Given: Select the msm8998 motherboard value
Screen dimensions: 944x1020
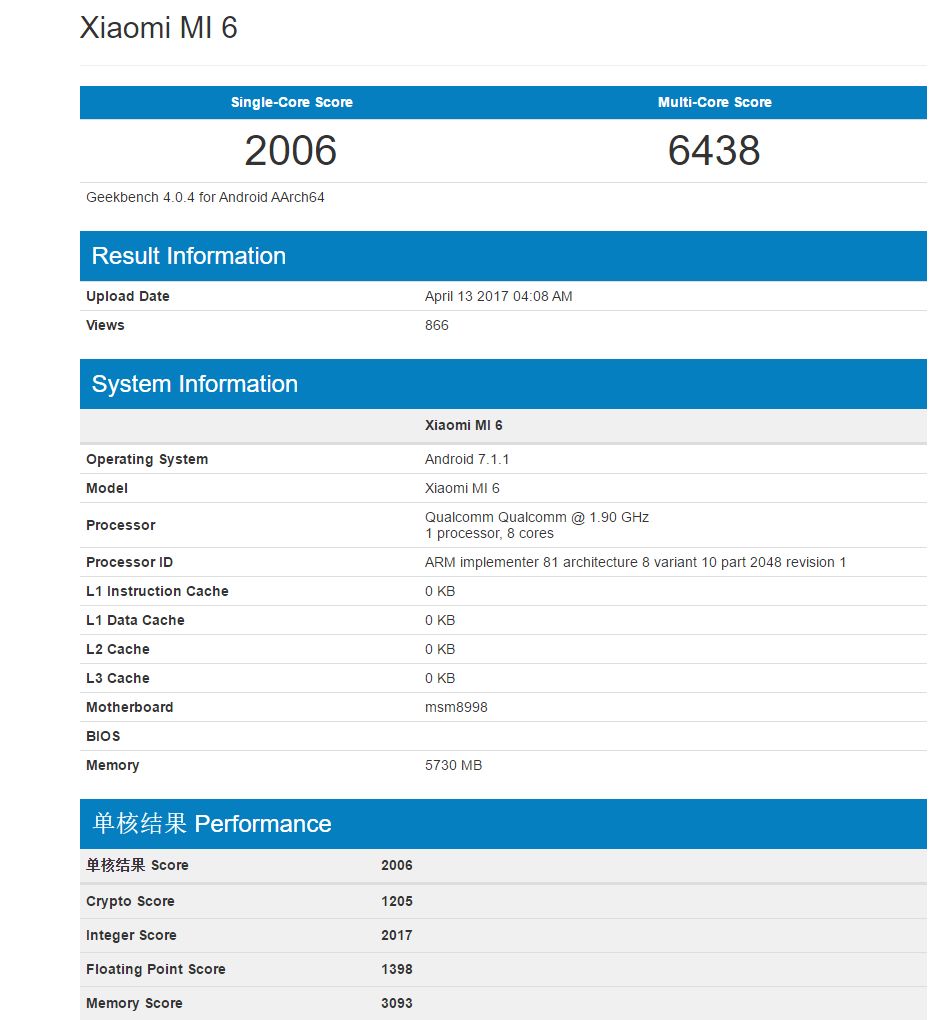Looking at the screenshot, I should (x=456, y=707).
